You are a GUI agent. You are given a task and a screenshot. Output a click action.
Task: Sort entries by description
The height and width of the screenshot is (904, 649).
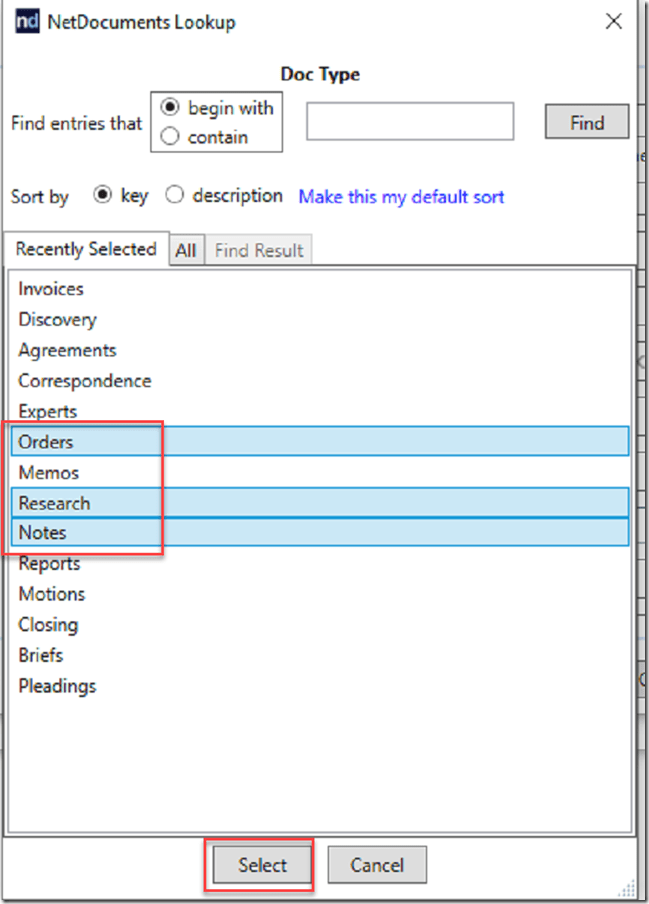pos(175,195)
